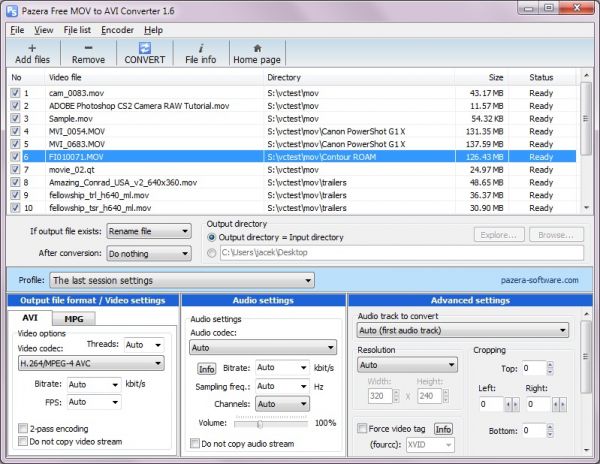Click Info button beside Force video tag

click(x=442, y=429)
